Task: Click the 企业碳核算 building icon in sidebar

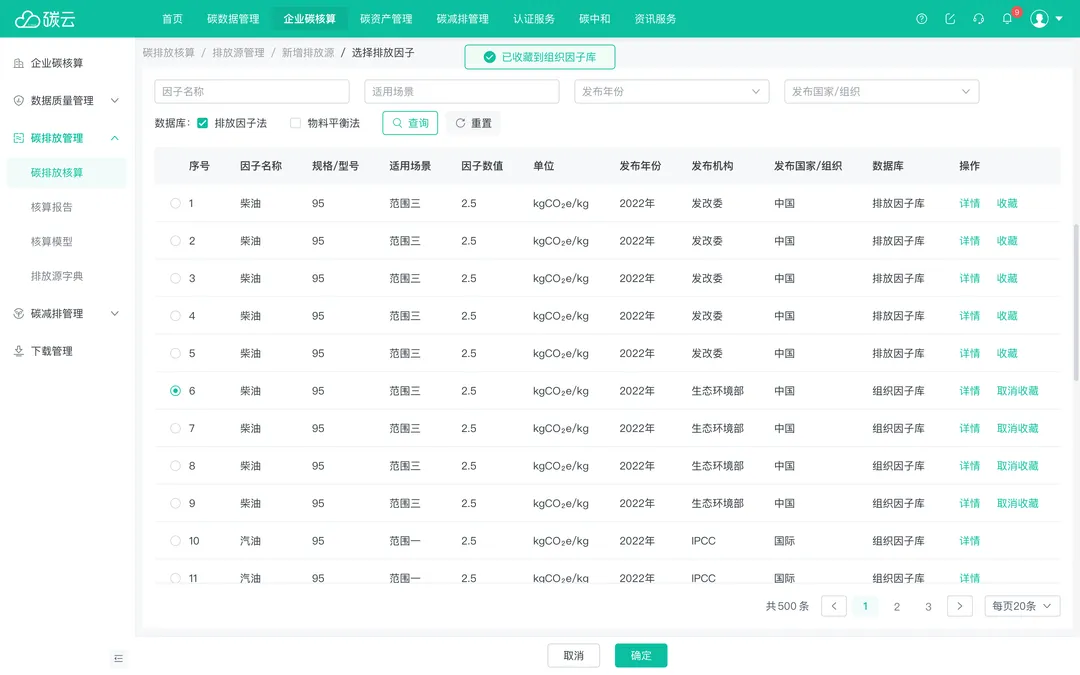Action: pos(19,63)
